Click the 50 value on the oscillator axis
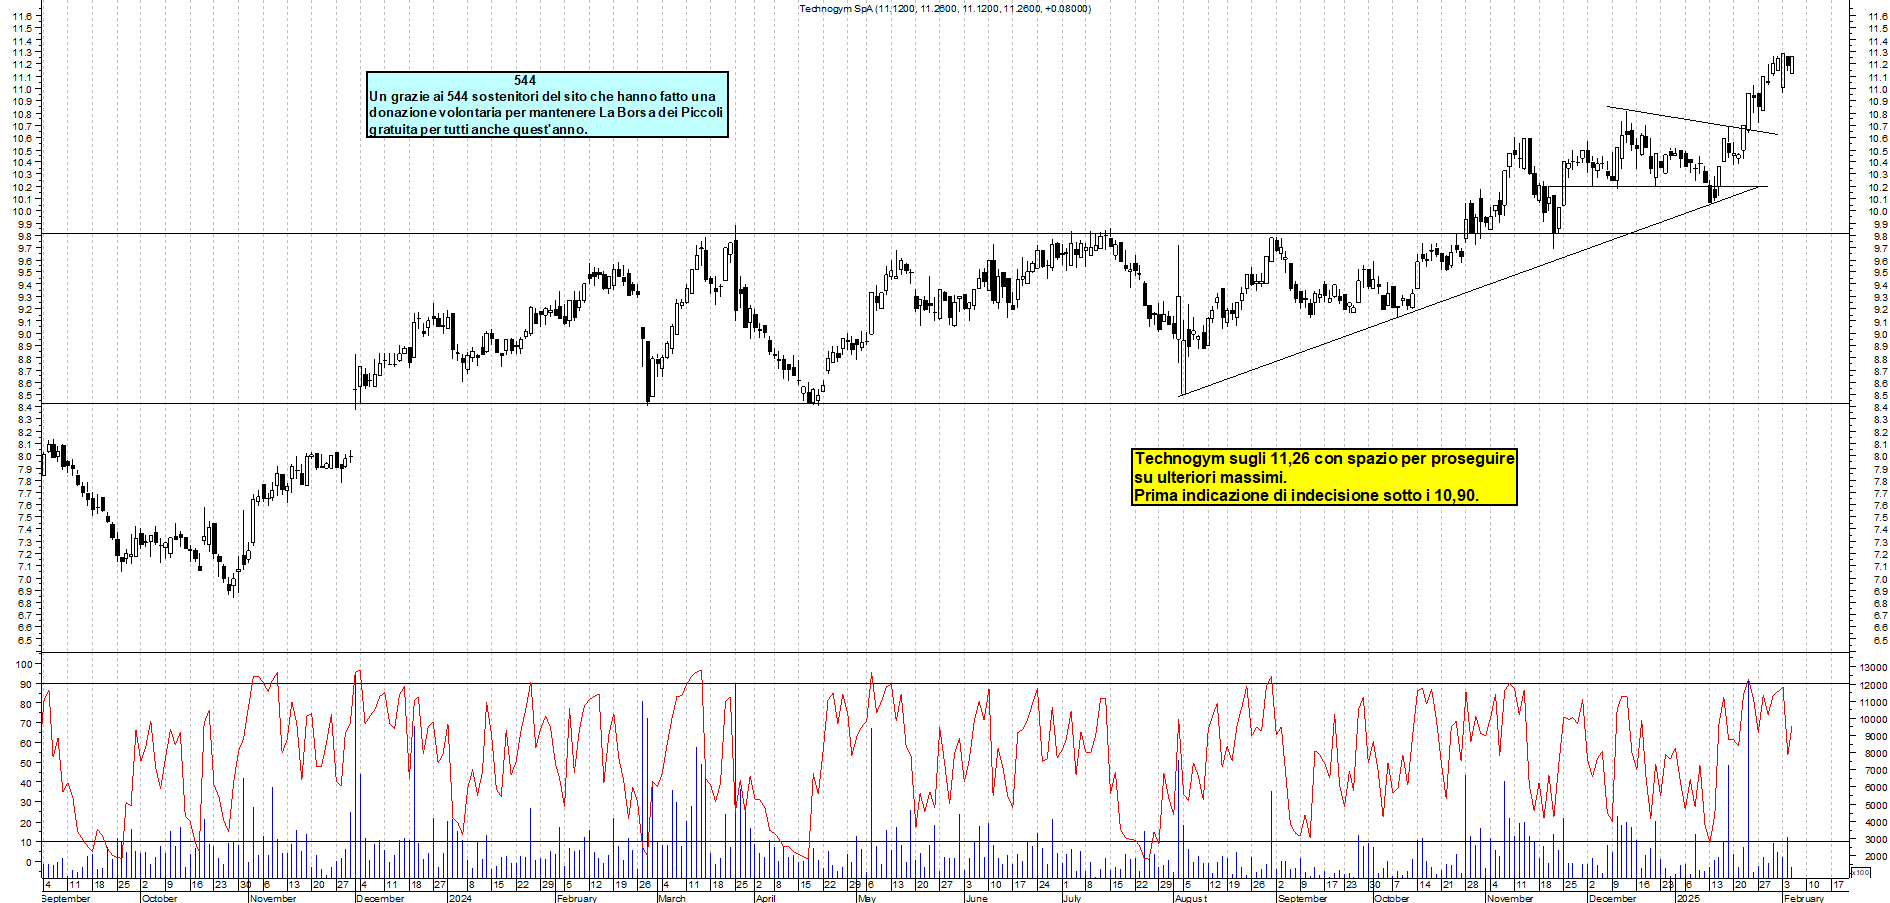Image resolution: width=1890 pixels, height=903 pixels. [26, 763]
